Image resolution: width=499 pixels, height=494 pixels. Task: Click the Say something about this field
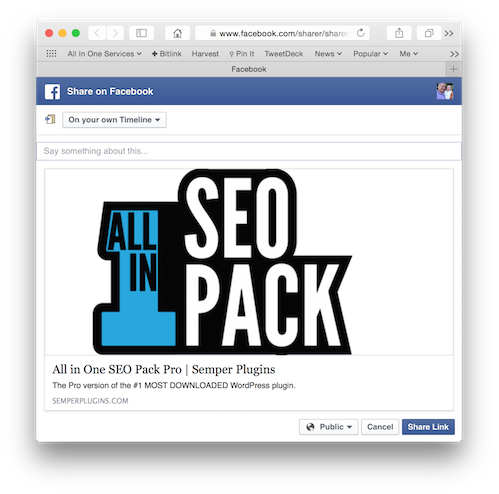pyautogui.click(x=249, y=151)
